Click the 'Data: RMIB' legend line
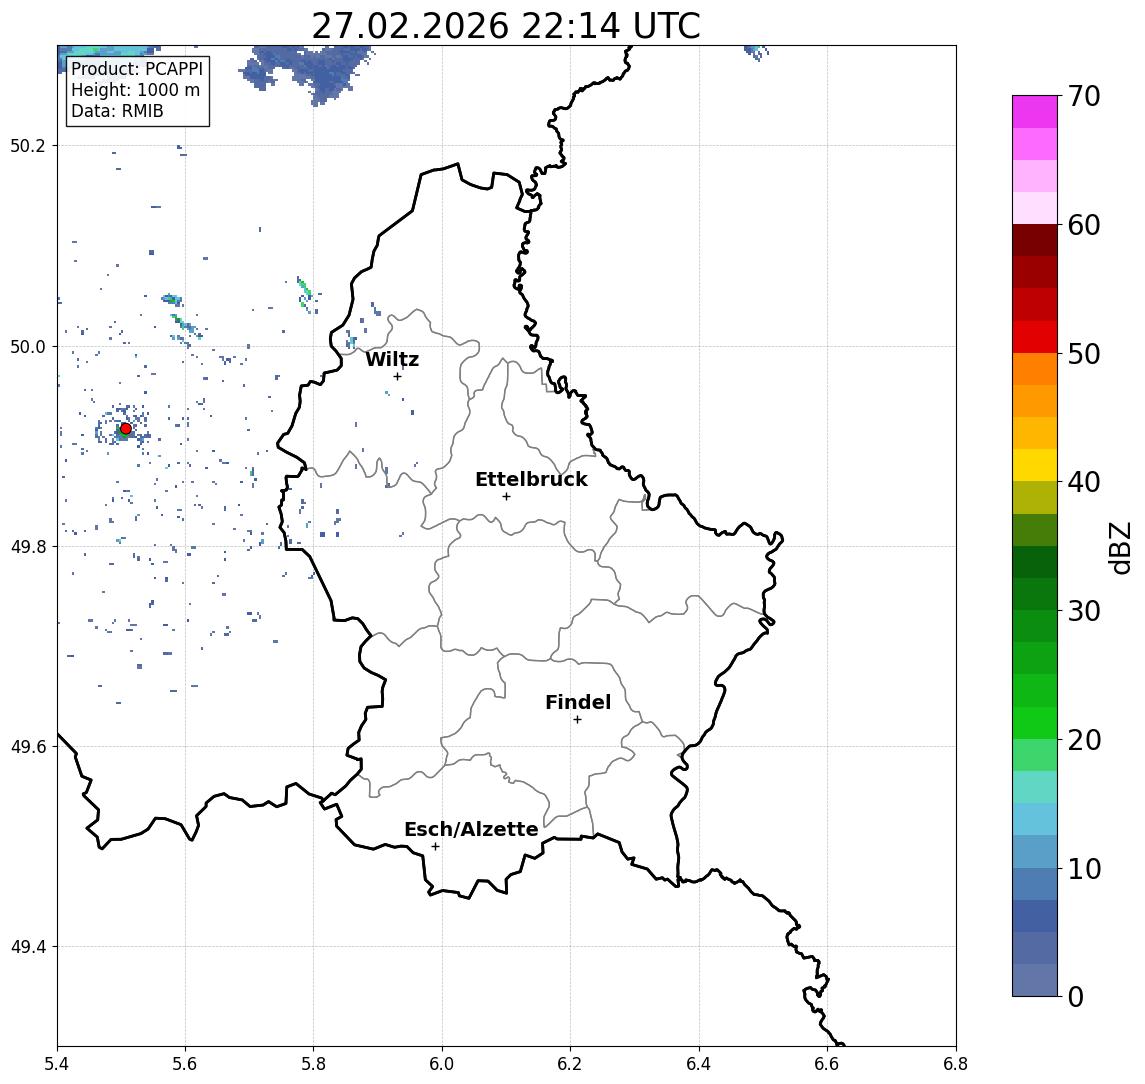Screen dimensions: 1145x1084 pos(117,111)
